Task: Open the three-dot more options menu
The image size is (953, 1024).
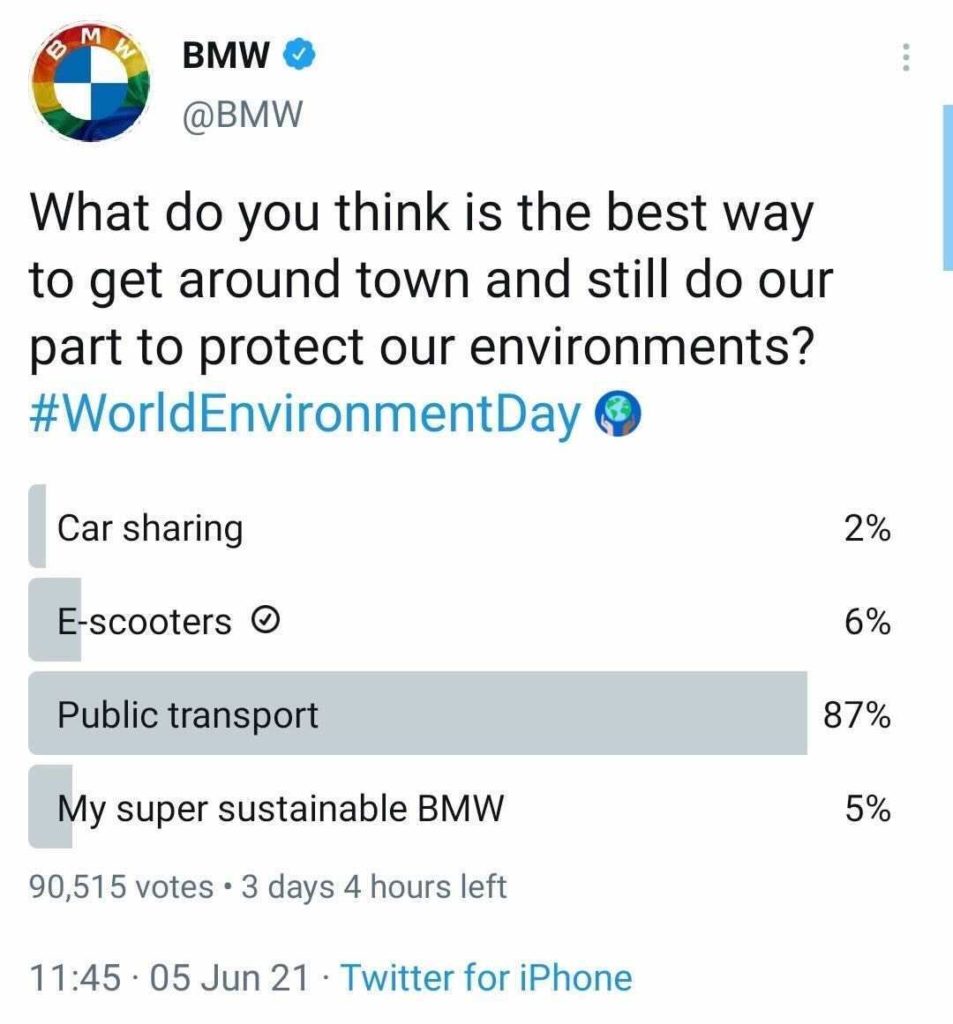Action: (905, 57)
